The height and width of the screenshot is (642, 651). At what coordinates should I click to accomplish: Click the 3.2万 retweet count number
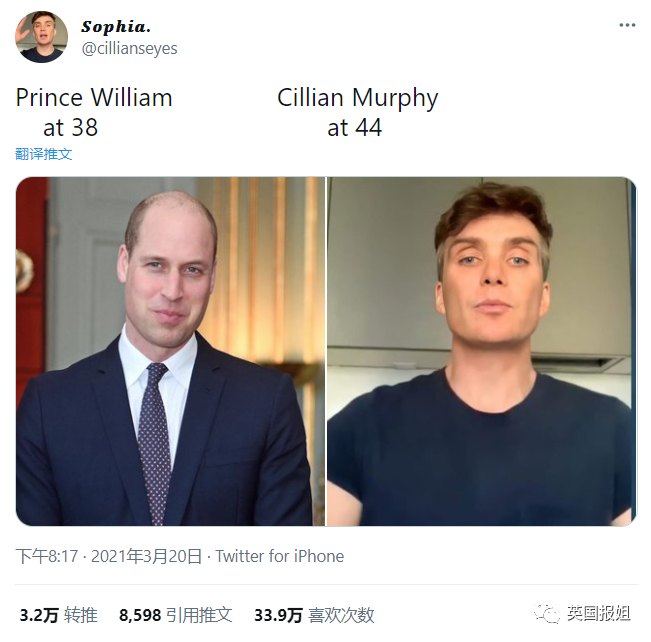tap(39, 615)
